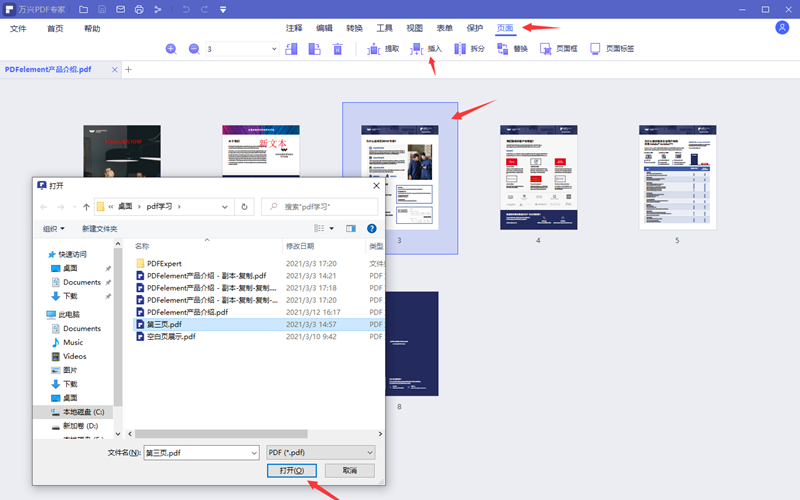Click the trash delete page icon

point(338,48)
